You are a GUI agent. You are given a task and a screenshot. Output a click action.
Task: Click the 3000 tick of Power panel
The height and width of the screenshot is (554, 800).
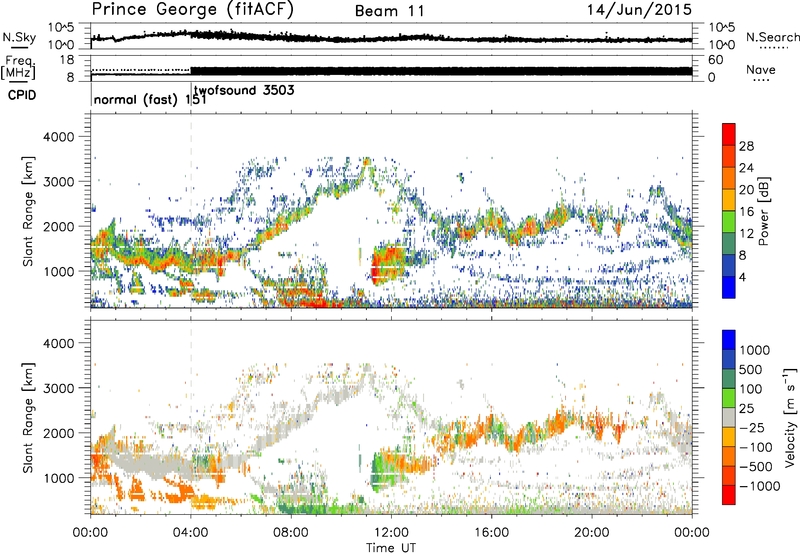pyautogui.click(x=58, y=182)
